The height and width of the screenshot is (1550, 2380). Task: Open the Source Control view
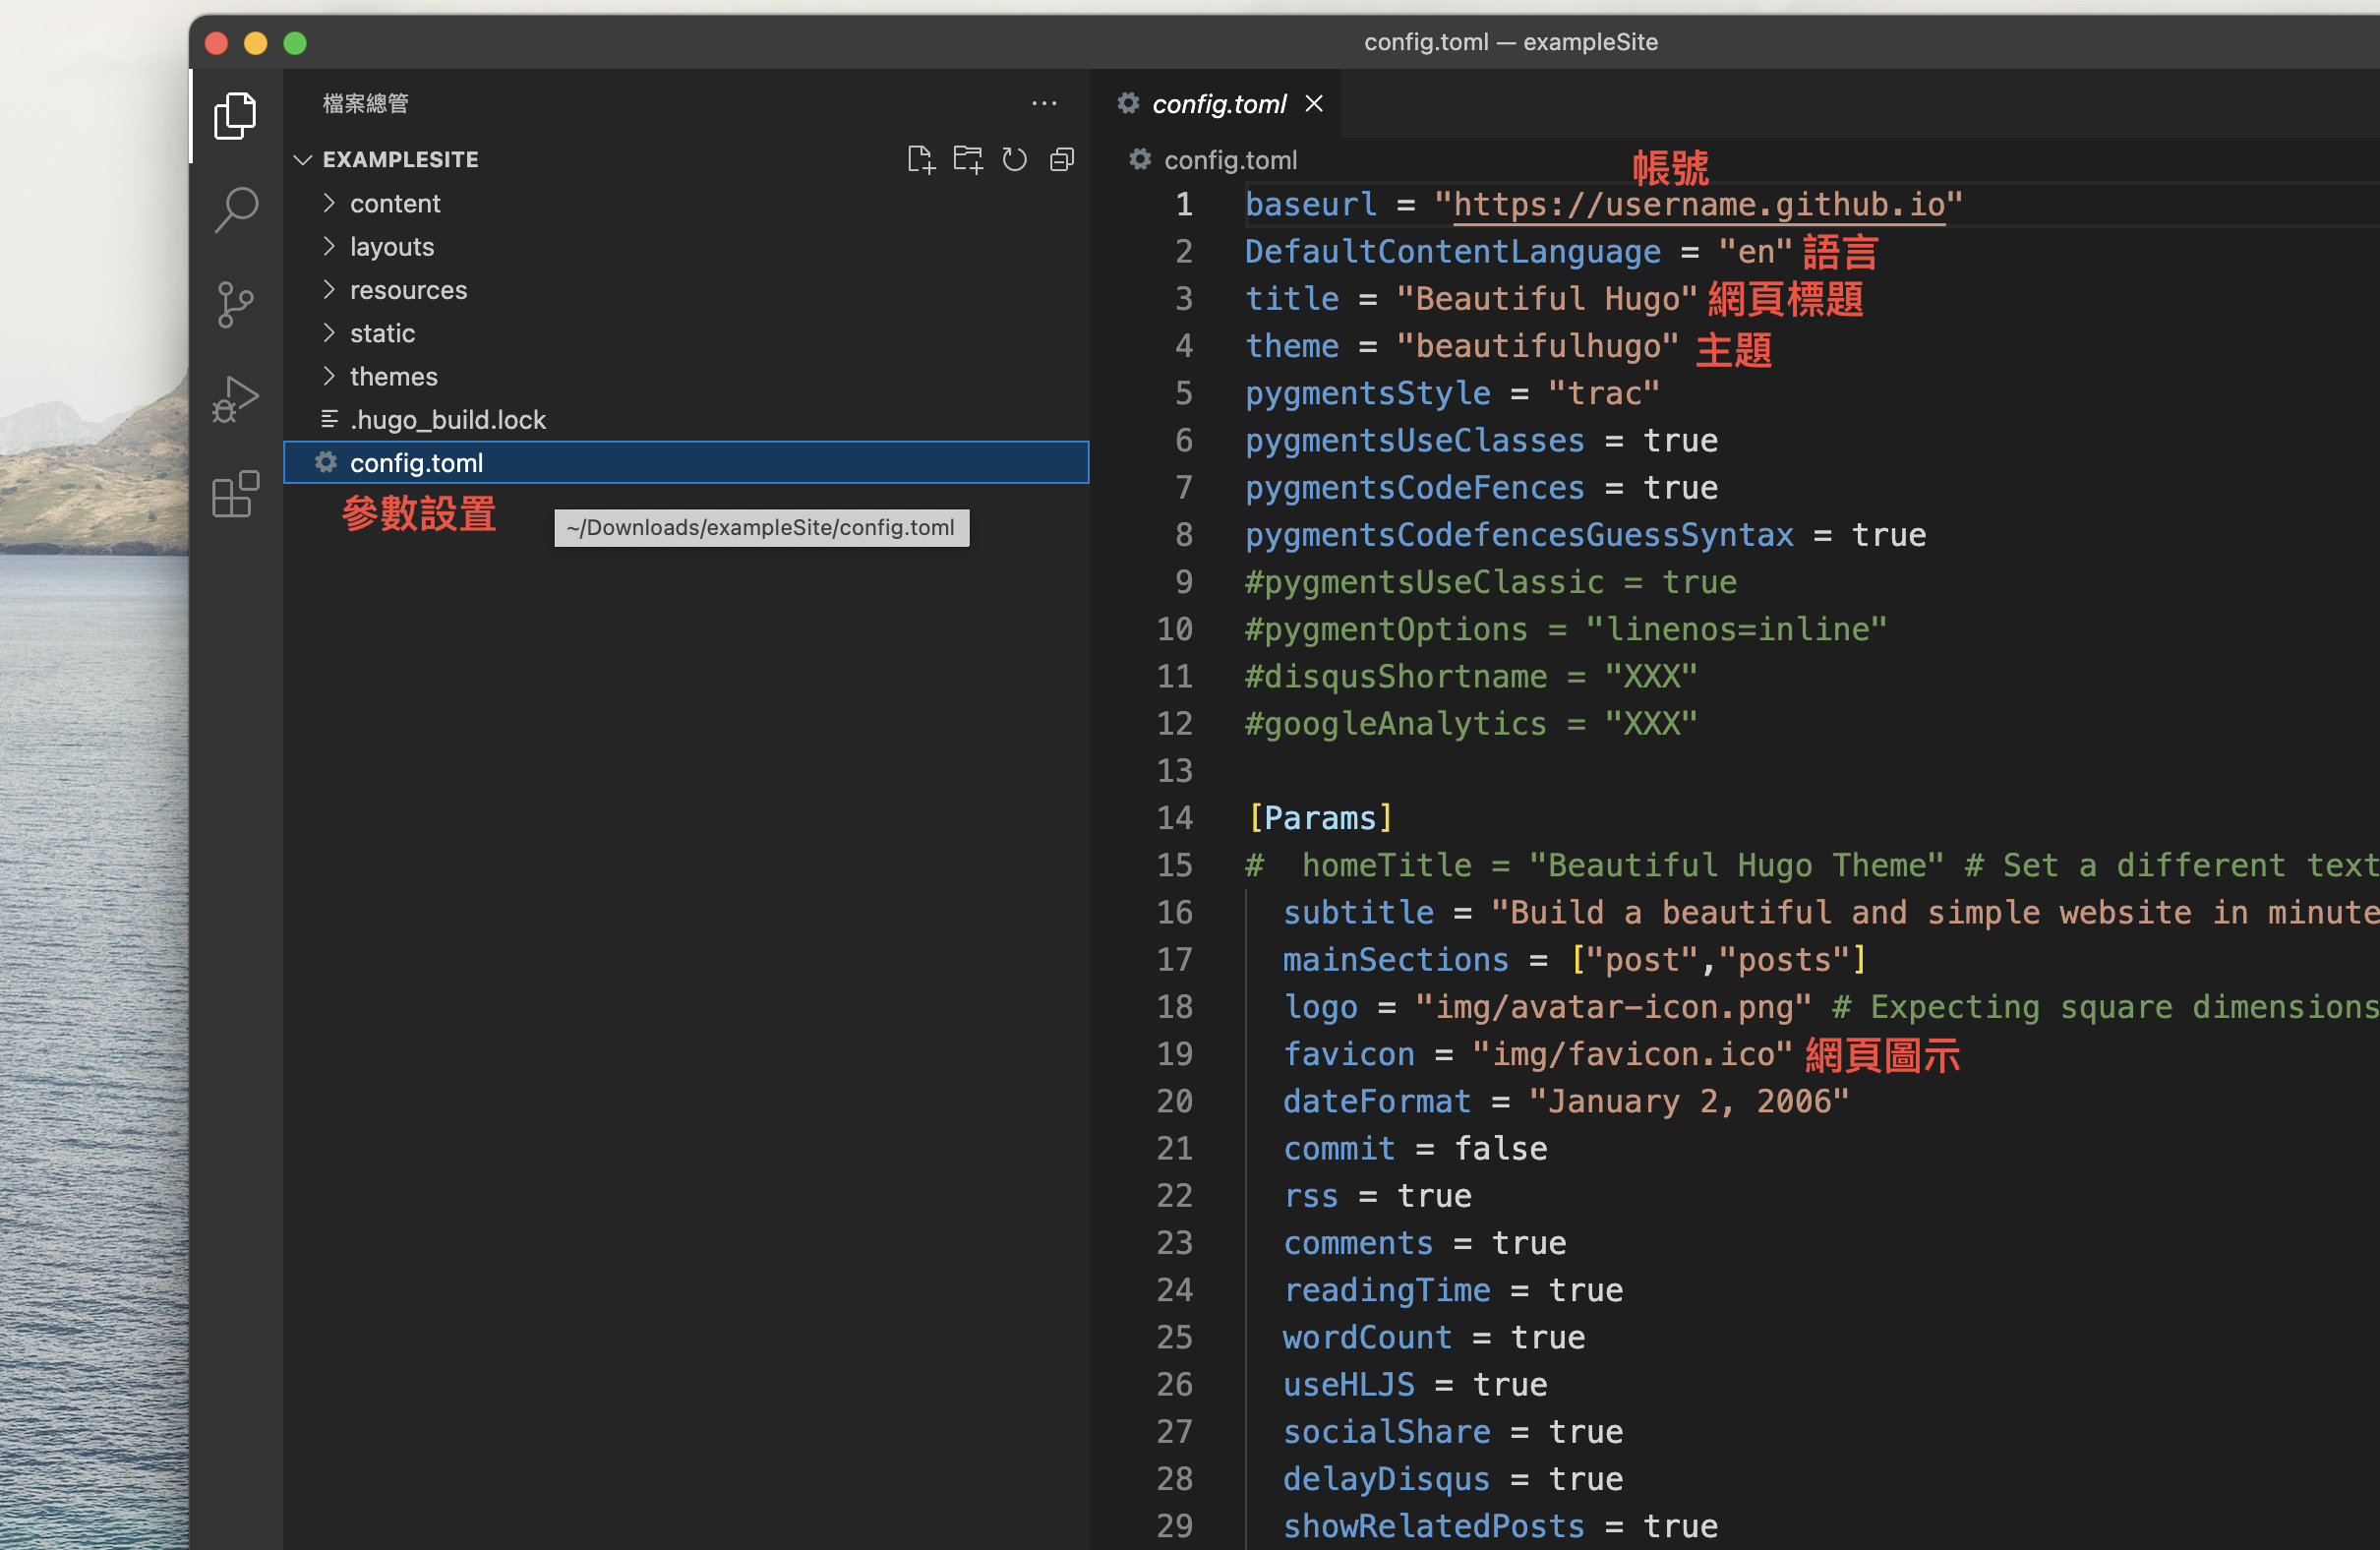[235, 304]
